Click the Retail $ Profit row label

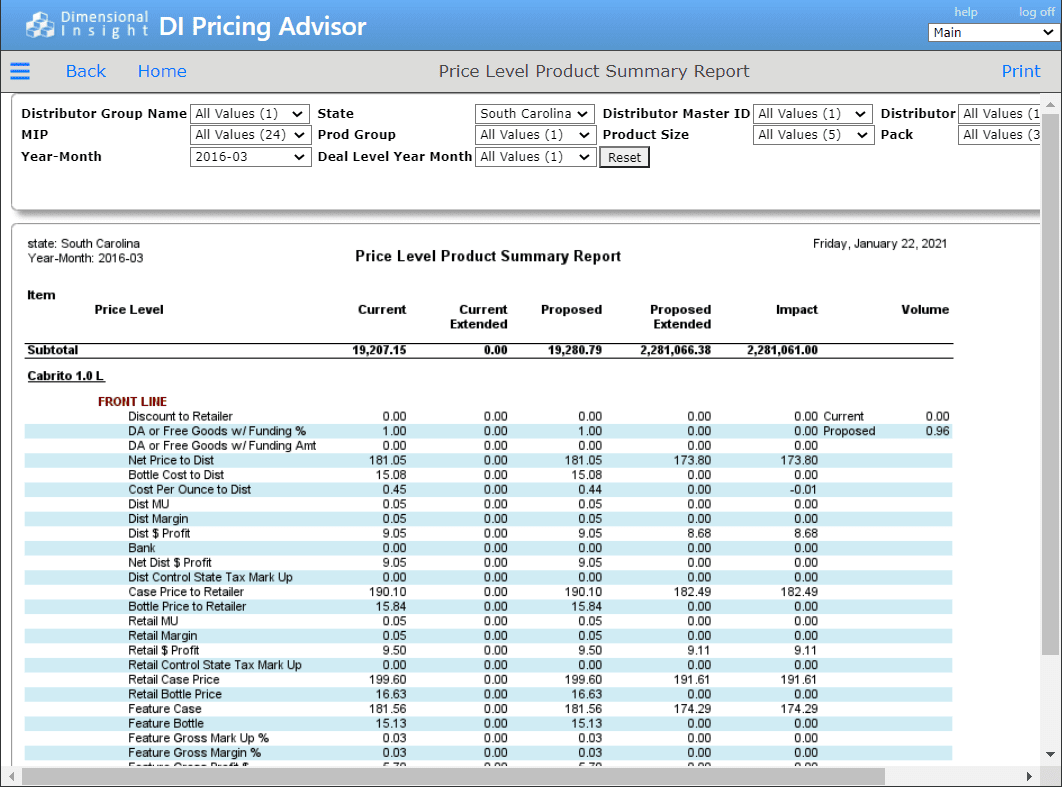click(x=163, y=651)
